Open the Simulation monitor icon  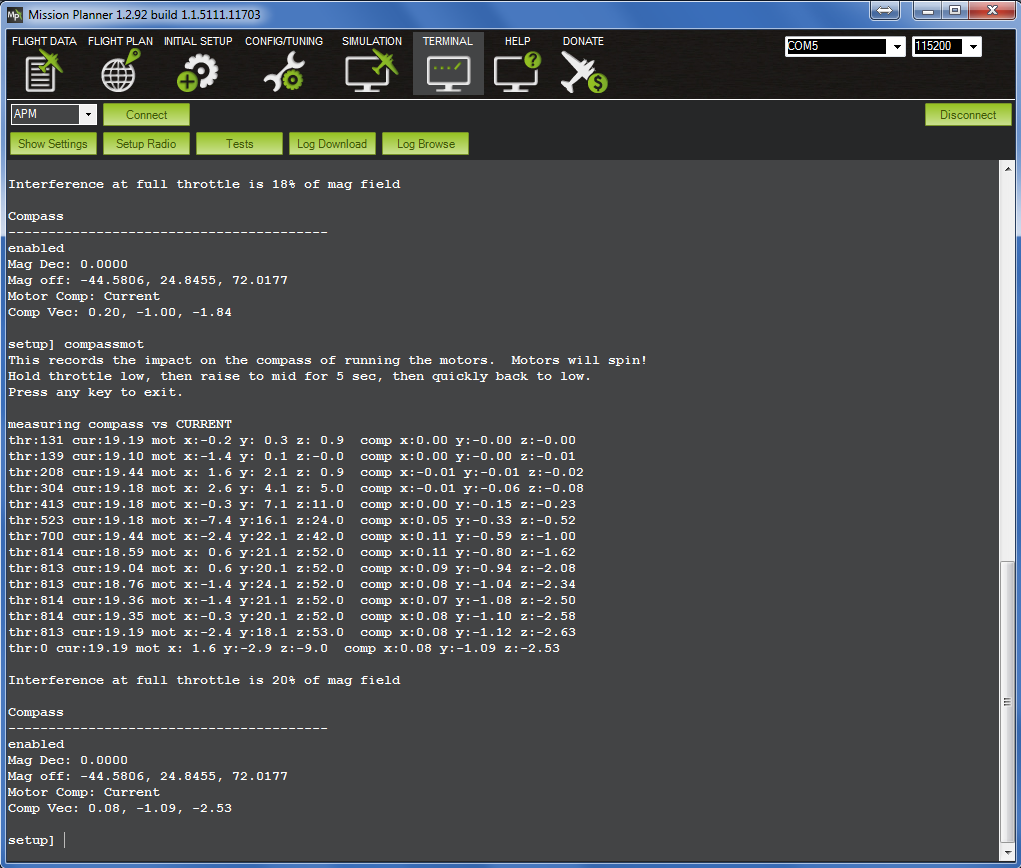371,72
